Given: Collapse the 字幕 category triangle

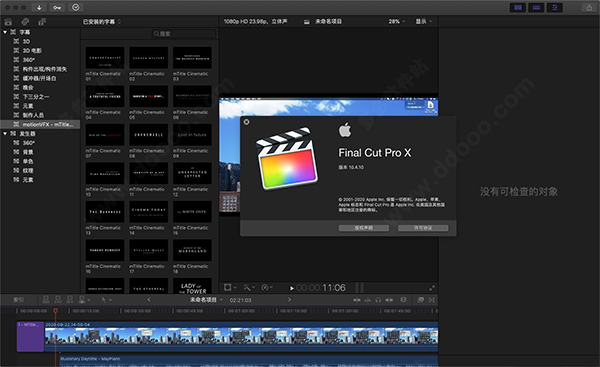Looking at the screenshot, I should tap(5, 32).
